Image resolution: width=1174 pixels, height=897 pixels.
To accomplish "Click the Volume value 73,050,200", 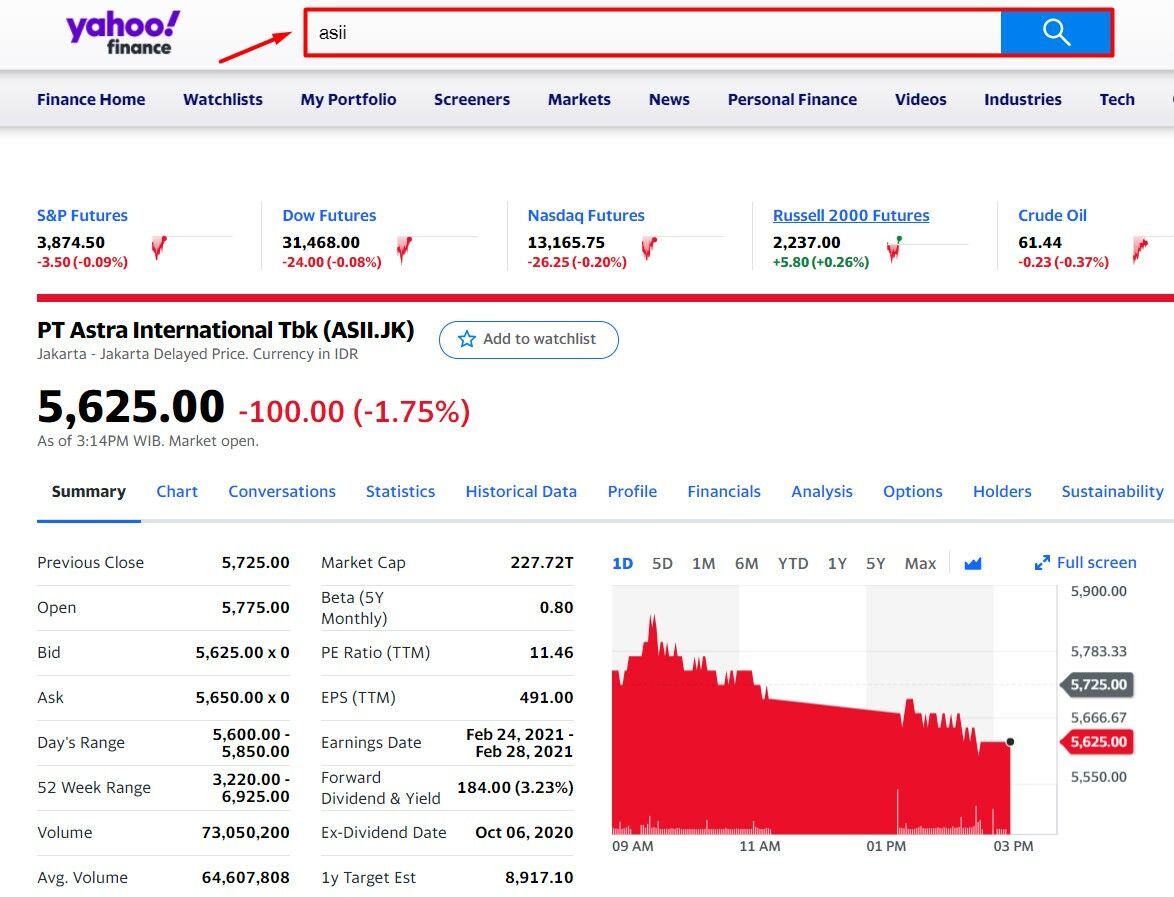I will tap(246, 833).
